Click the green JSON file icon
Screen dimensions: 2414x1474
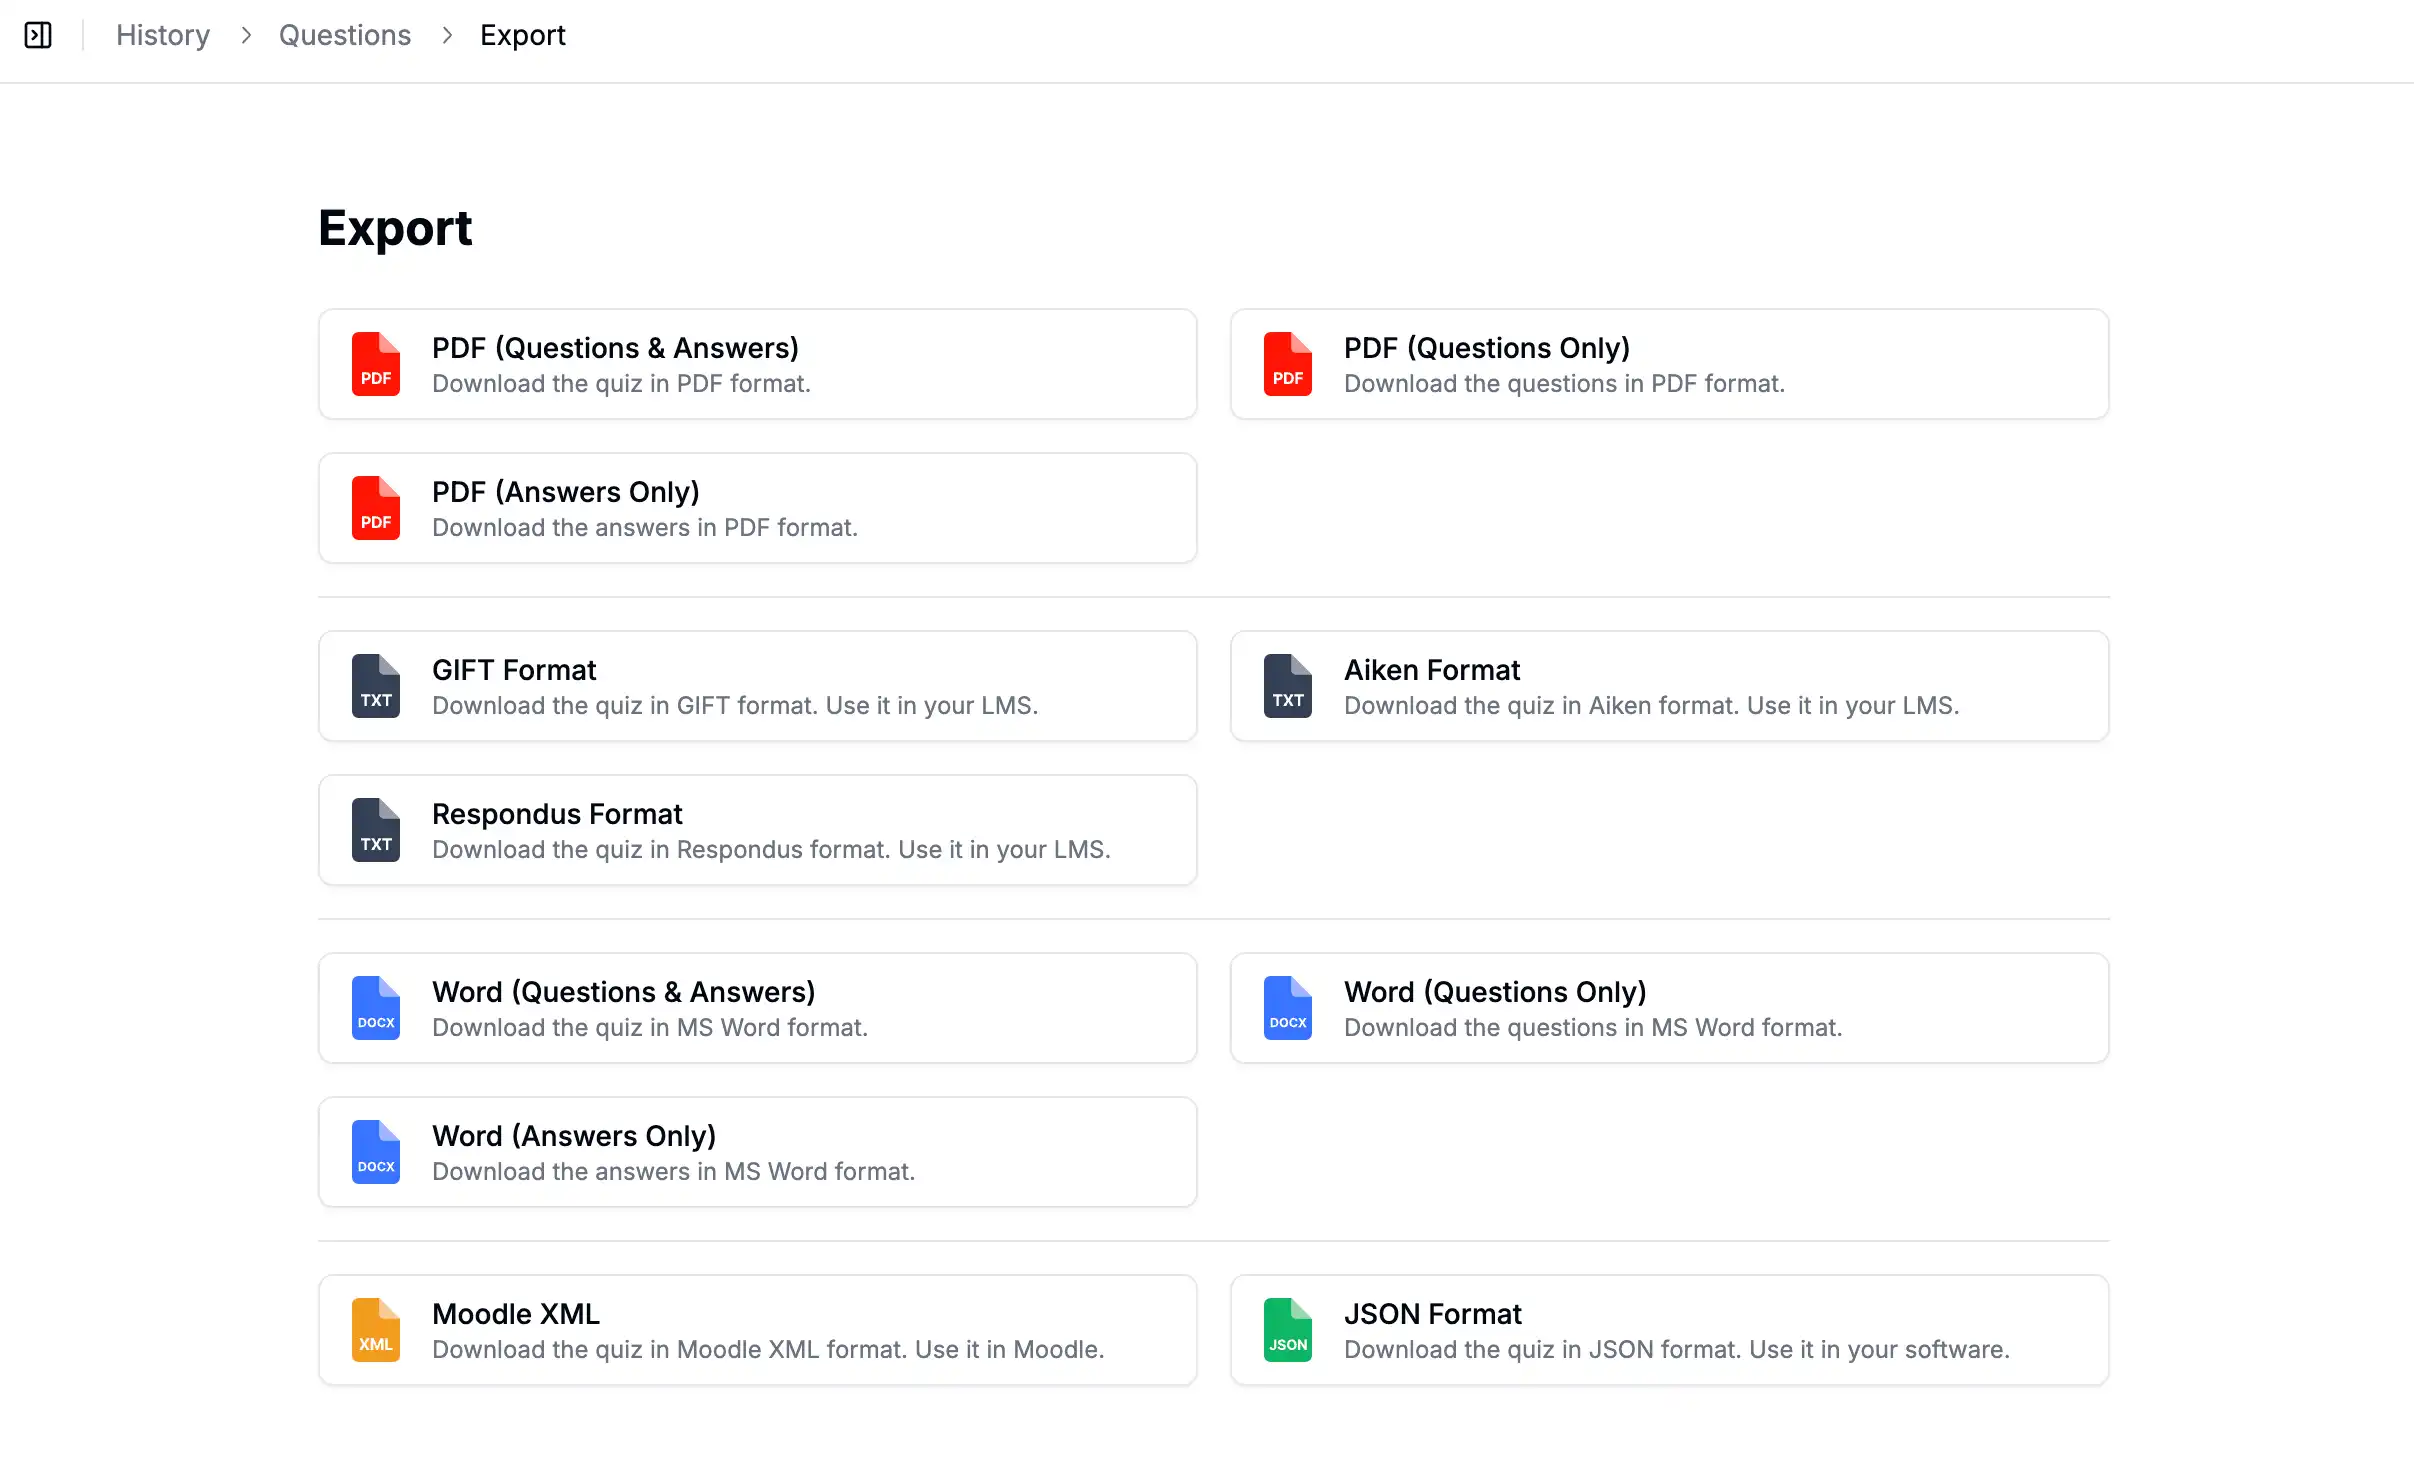(x=1288, y=1330)
